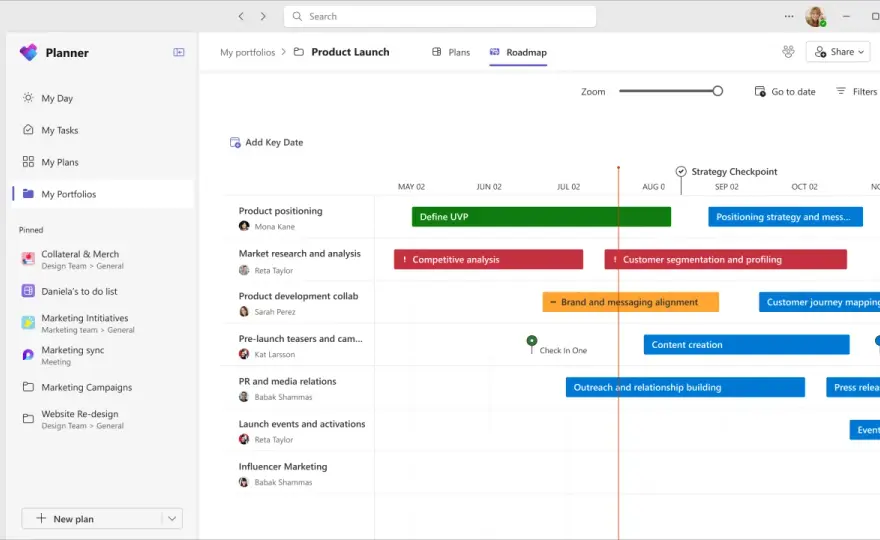
Task: Click Mona Kane's avatar
Action: 244,226
